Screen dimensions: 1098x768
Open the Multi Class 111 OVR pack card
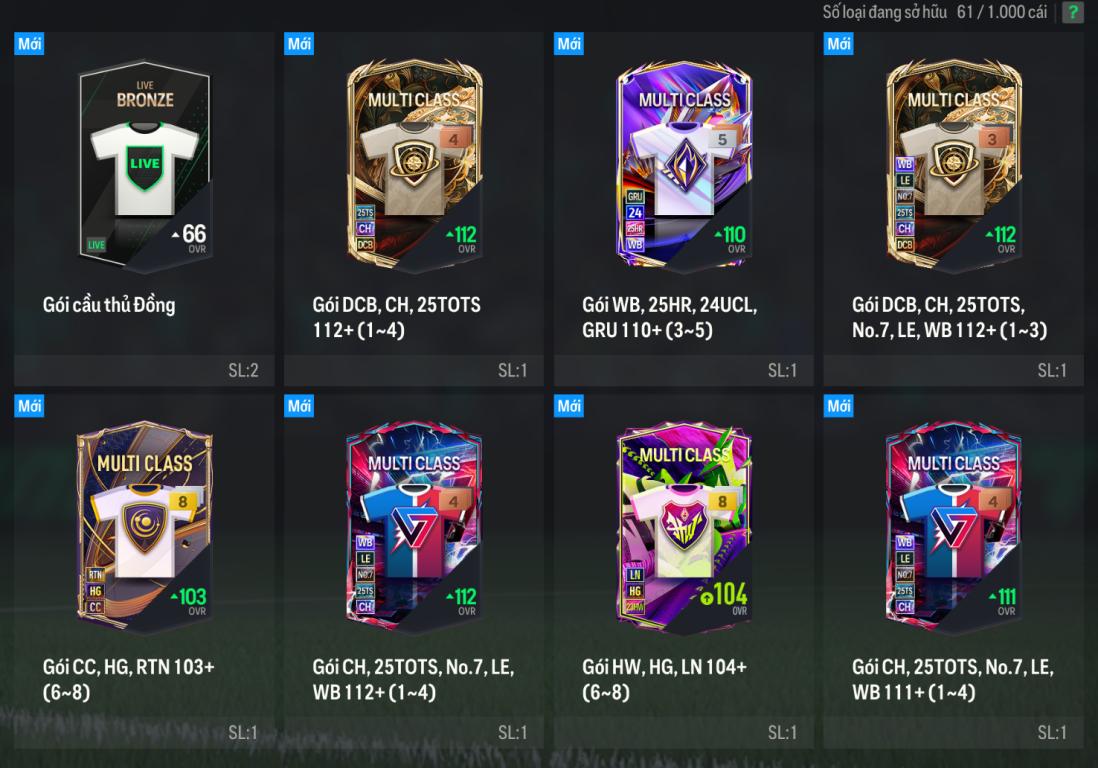954,526
